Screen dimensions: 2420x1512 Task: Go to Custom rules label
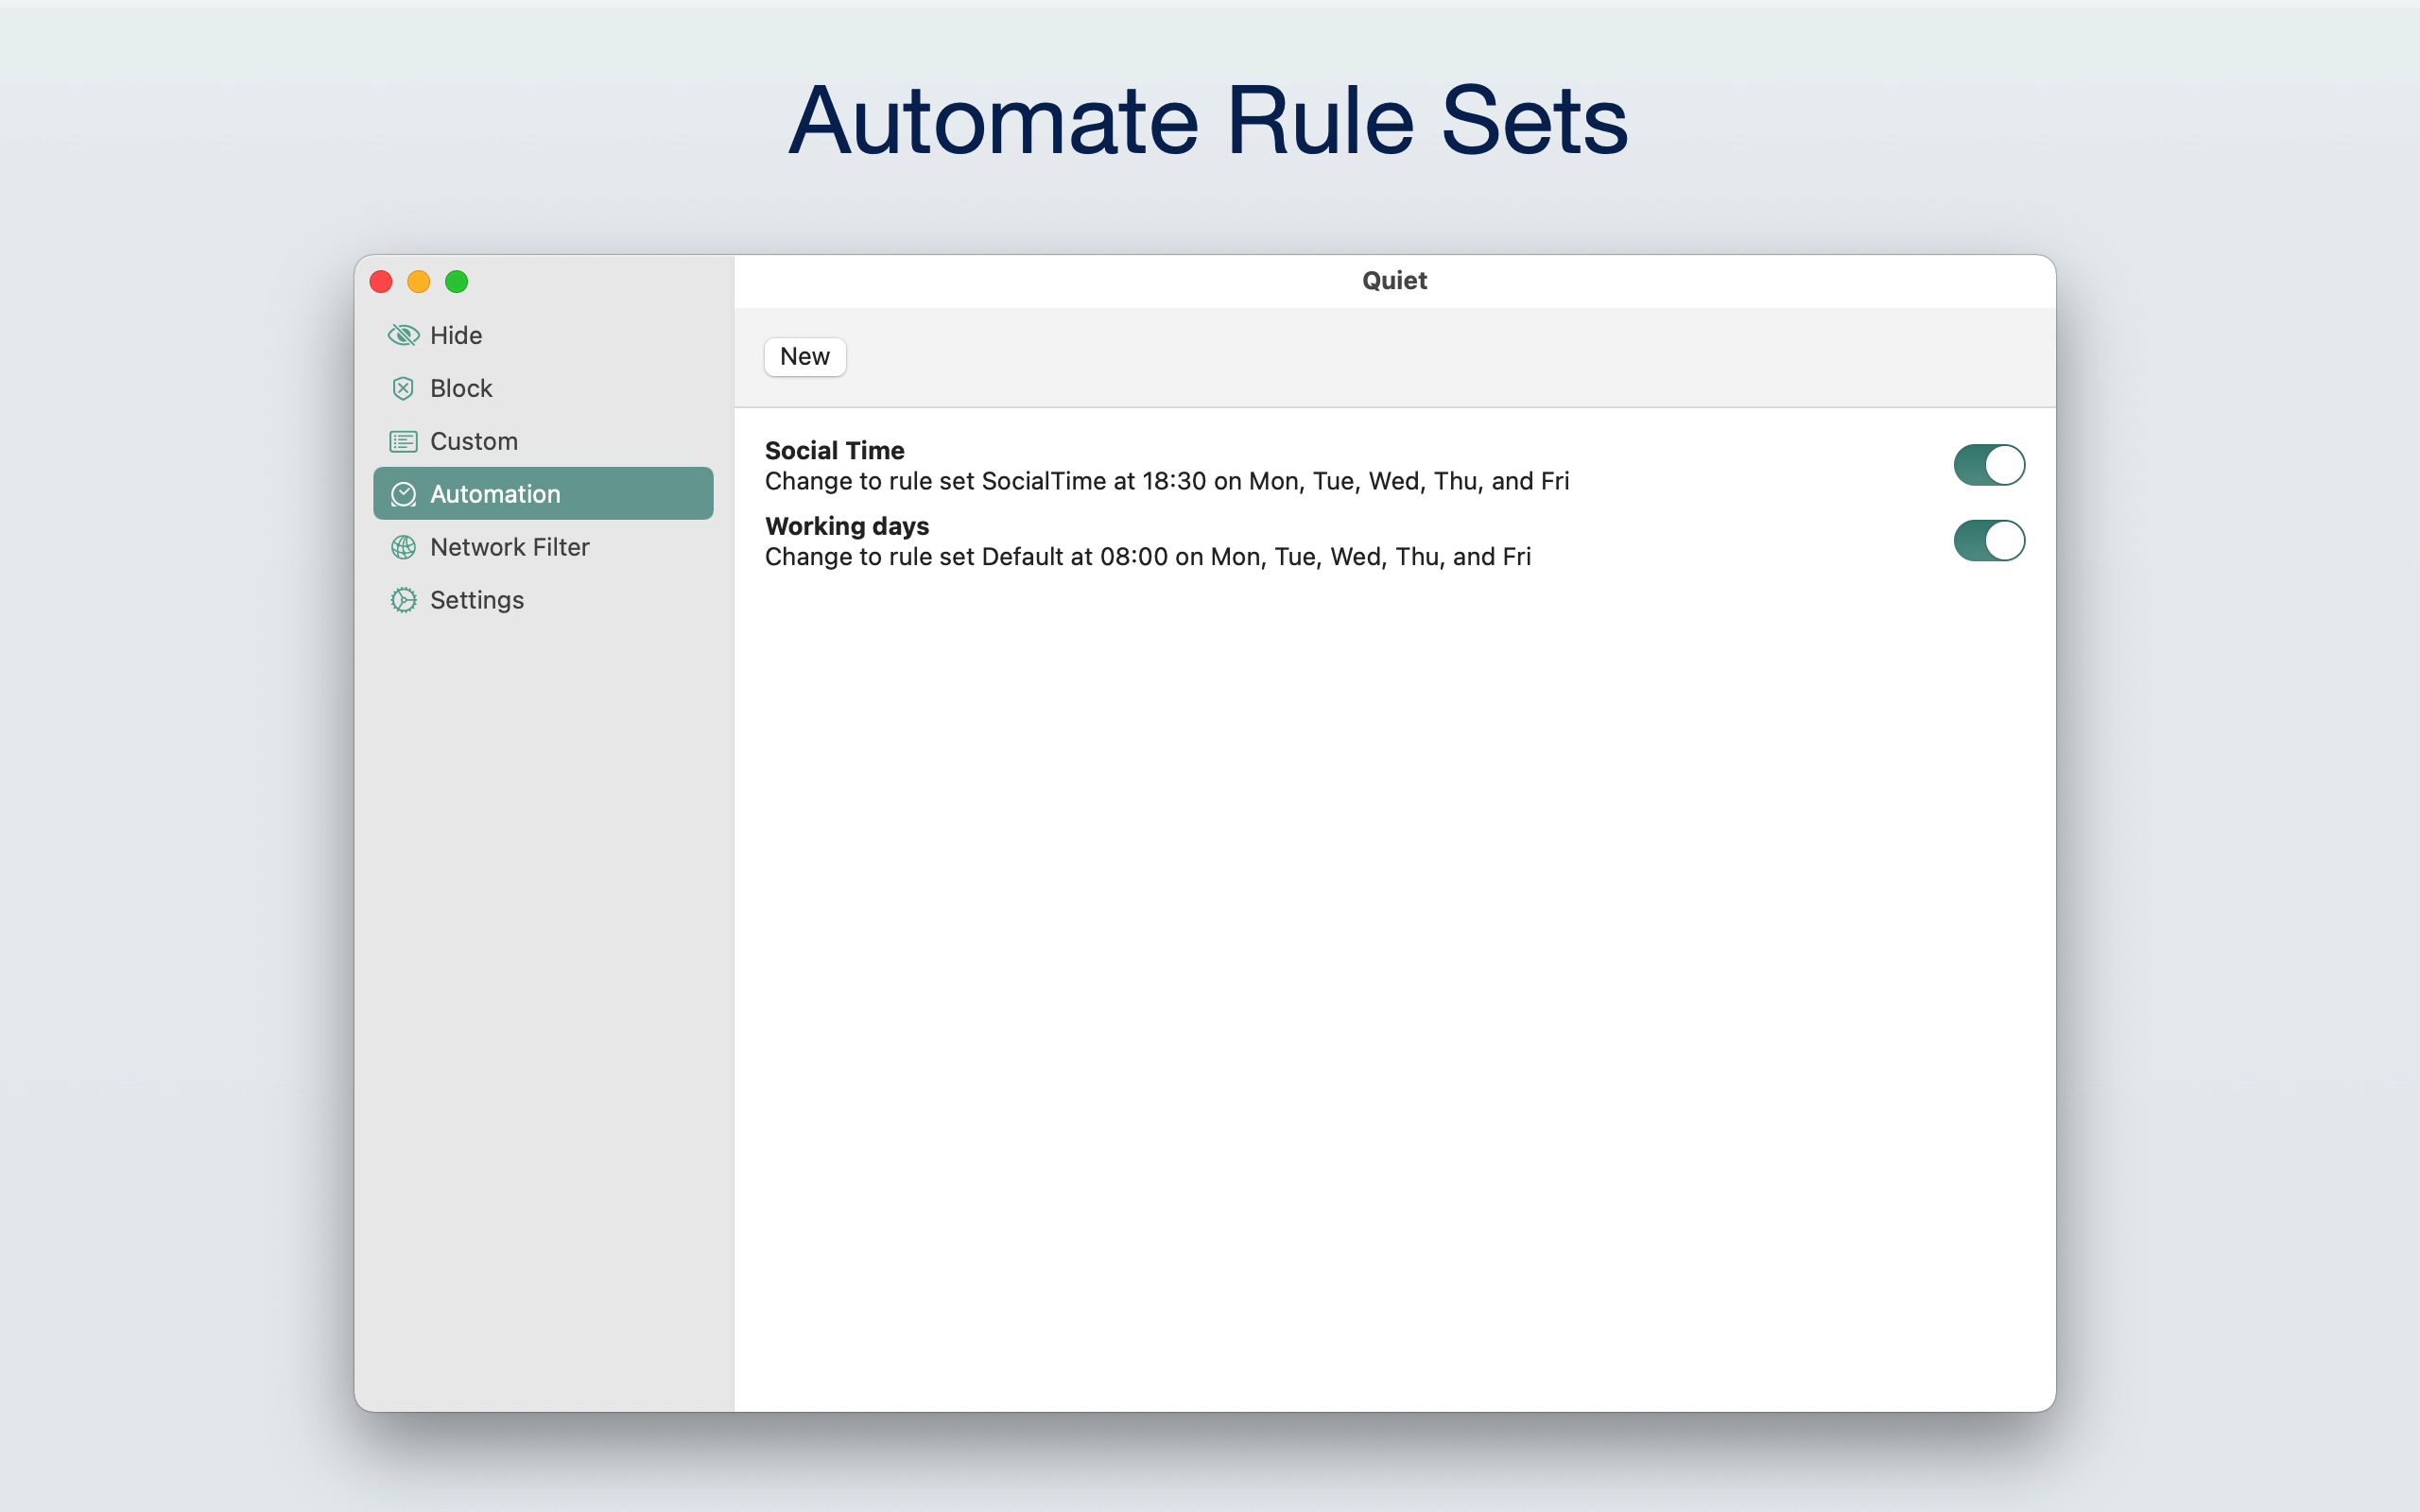click(x=474, y=441)
